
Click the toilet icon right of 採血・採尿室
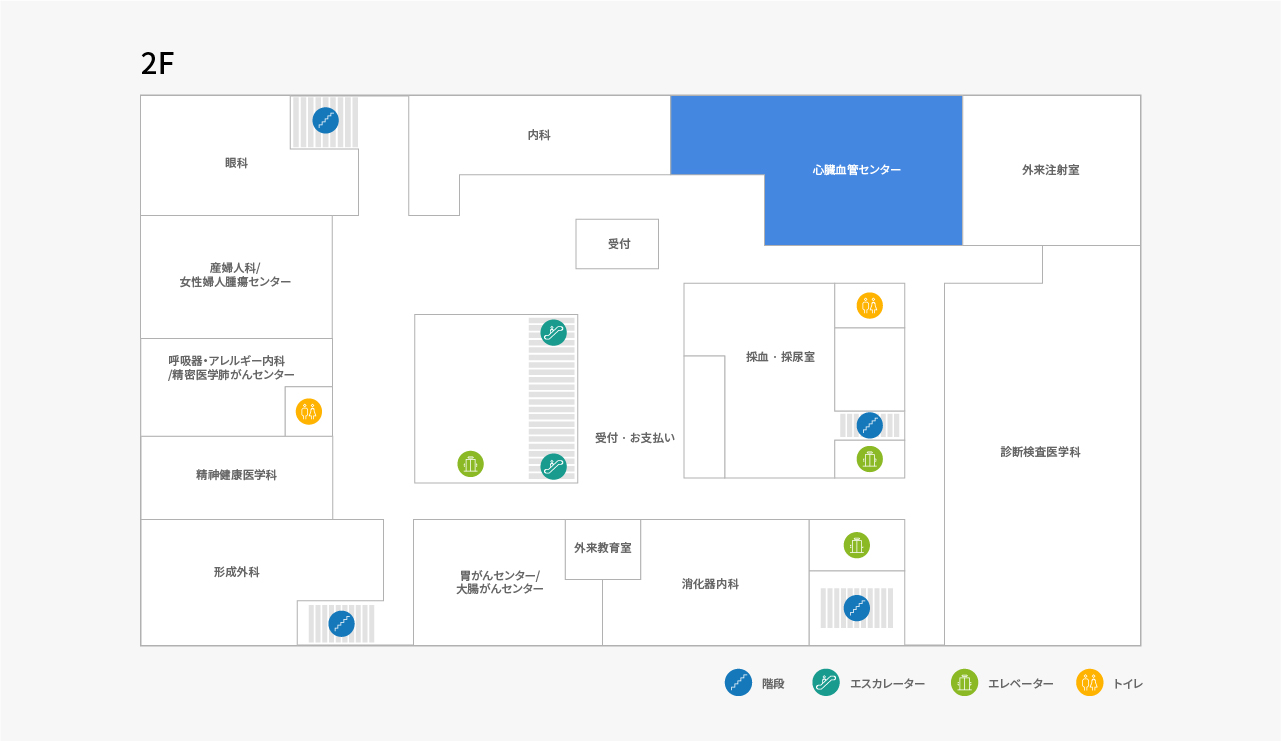tap(870, 305)
